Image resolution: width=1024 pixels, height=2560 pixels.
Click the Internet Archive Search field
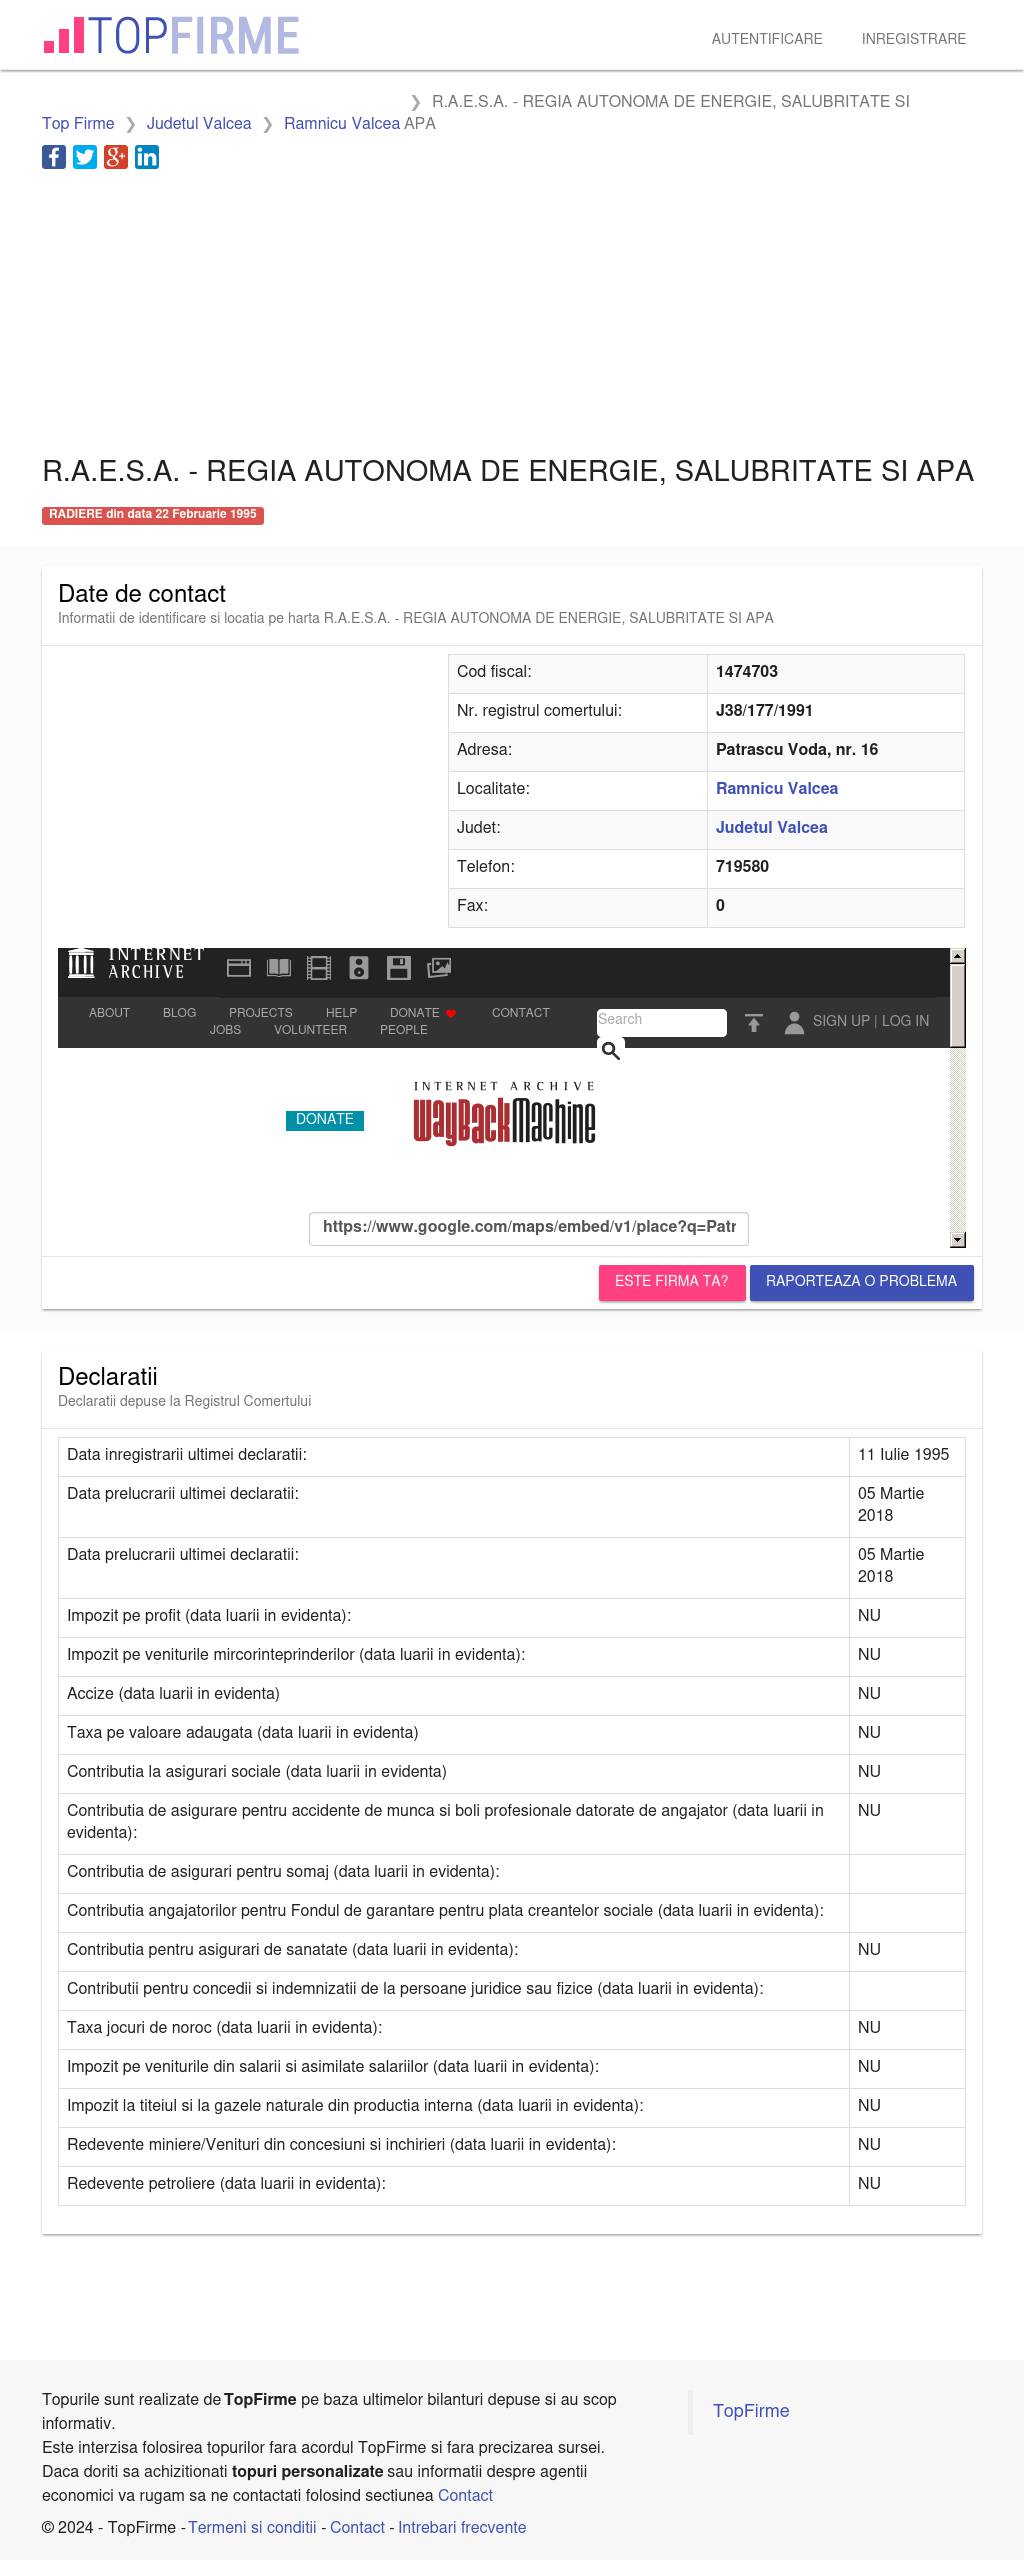[662, 1022]
